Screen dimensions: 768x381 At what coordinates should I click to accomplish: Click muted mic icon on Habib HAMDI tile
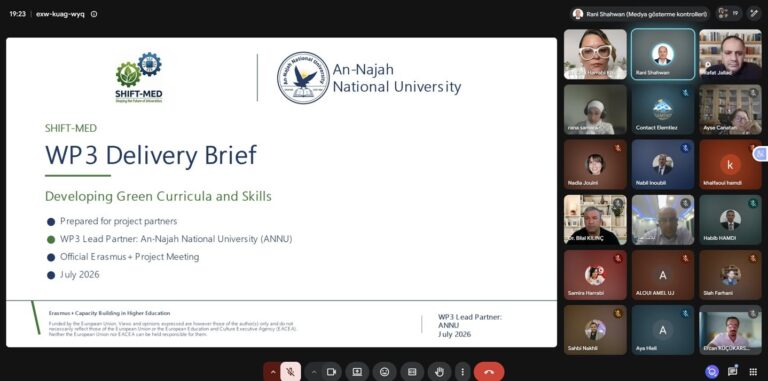pos(753,203)
